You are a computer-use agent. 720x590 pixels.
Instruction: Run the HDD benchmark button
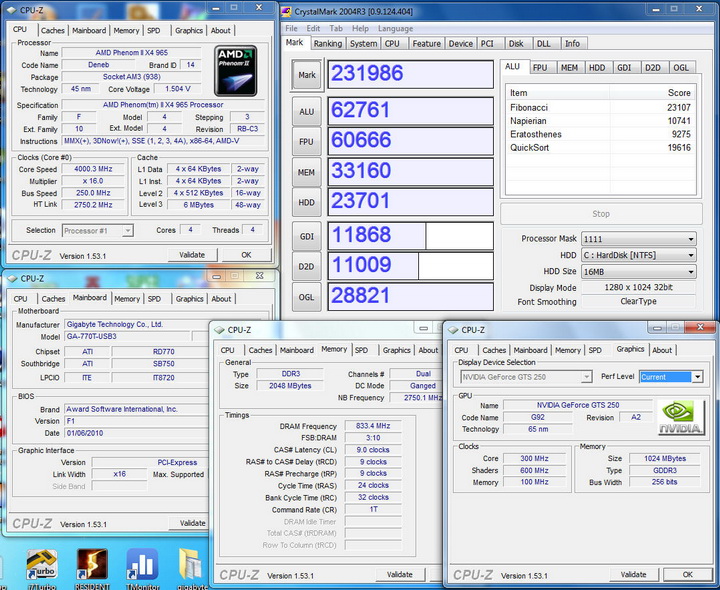(307, 202)
